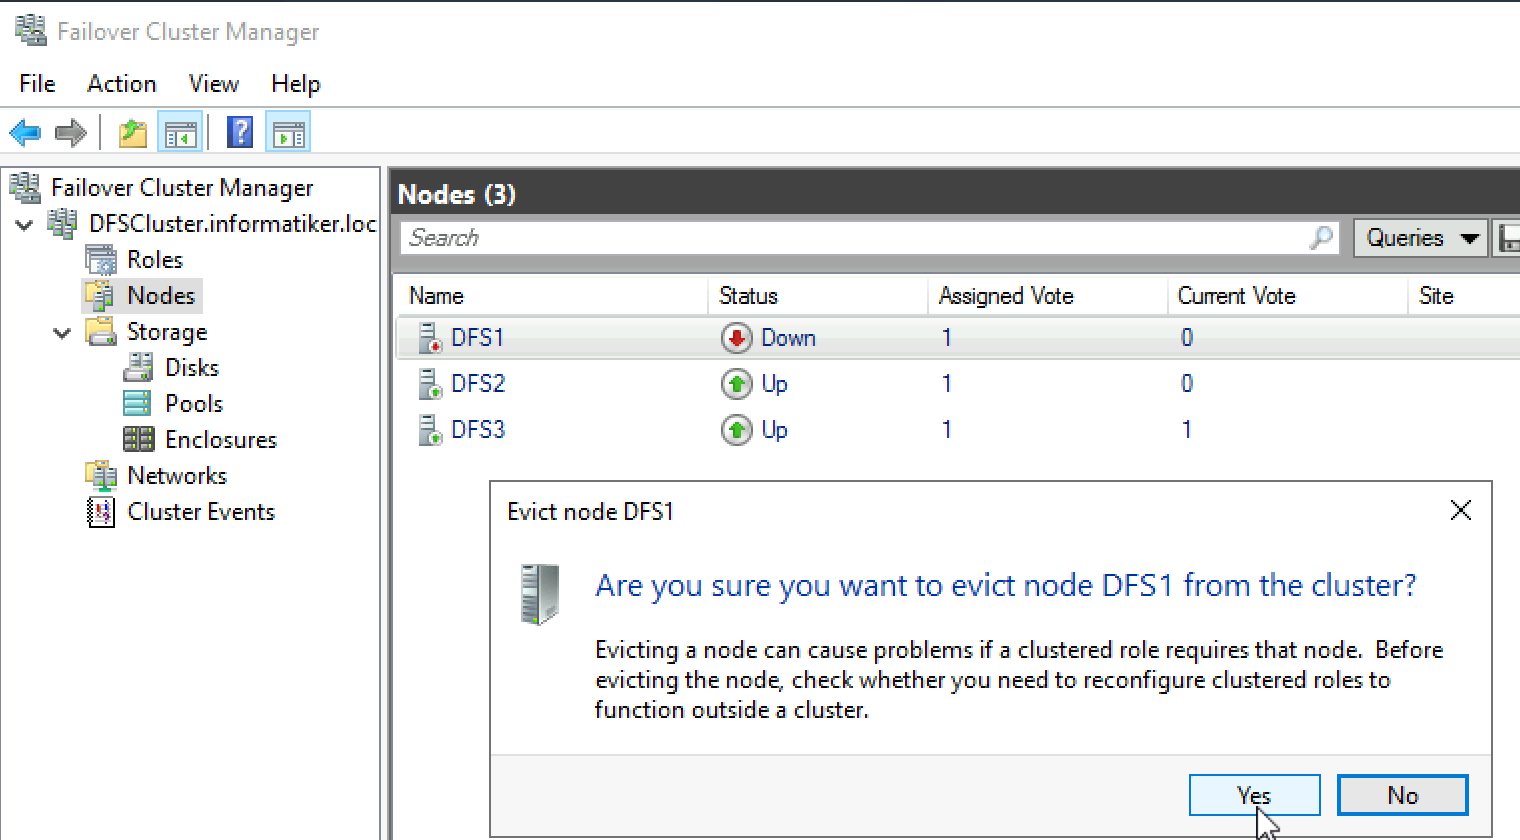Open Cluster Events
This screenshot has height=840, width=1520.
[201, 511]
